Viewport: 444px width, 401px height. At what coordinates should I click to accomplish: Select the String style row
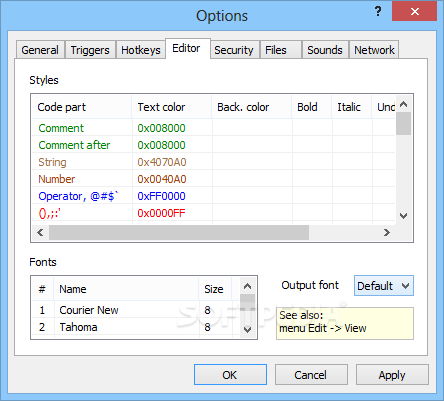pyautogui.click(x=213, y=162)
